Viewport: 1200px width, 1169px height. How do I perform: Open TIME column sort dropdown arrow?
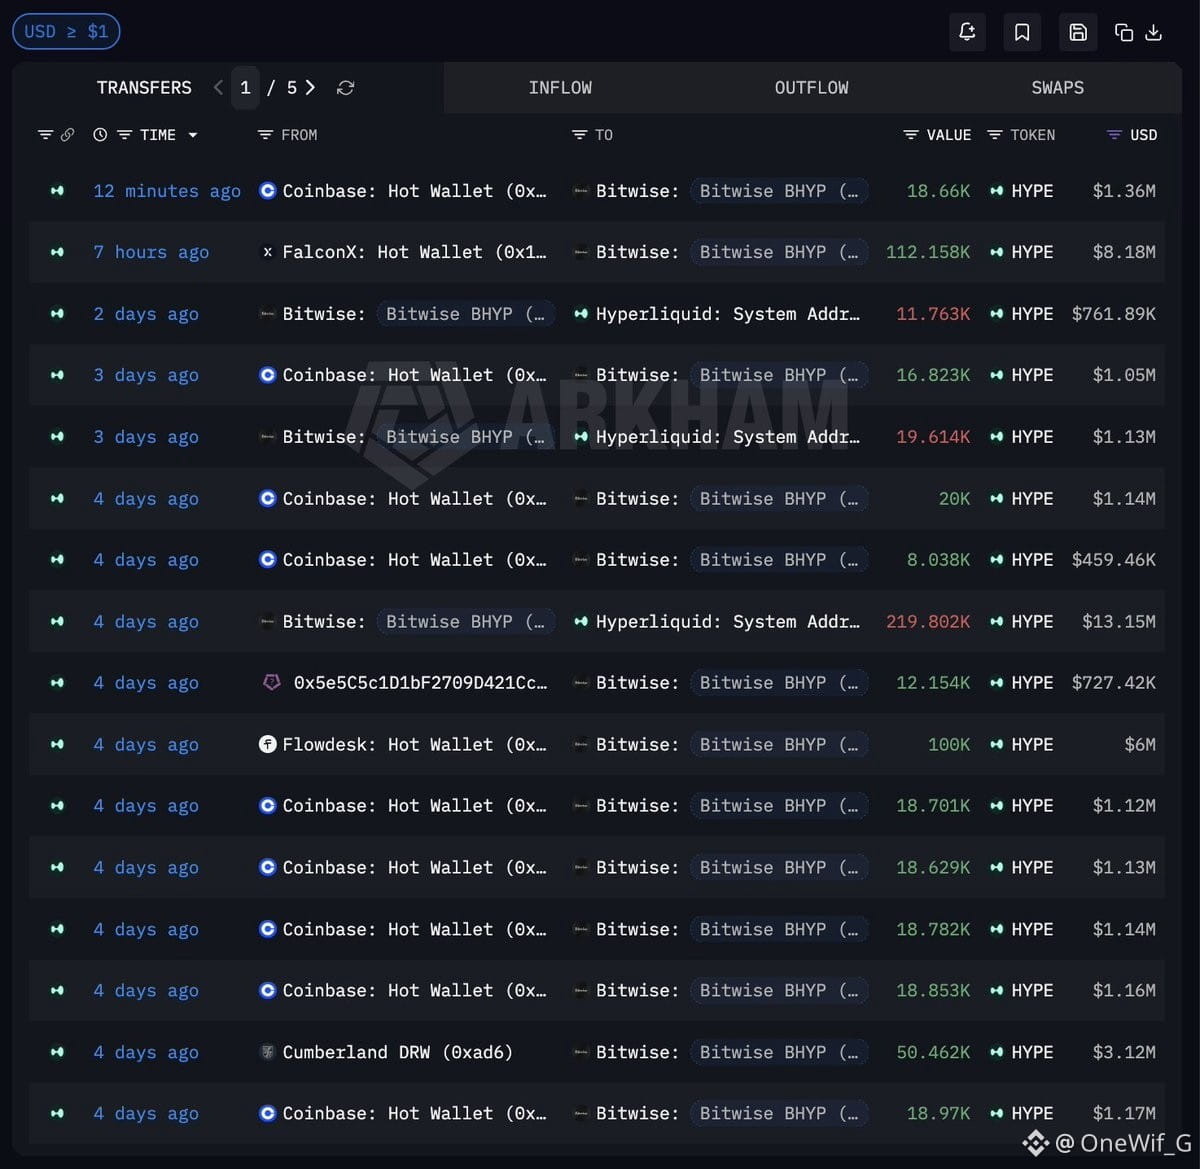(x=193, y=135)
